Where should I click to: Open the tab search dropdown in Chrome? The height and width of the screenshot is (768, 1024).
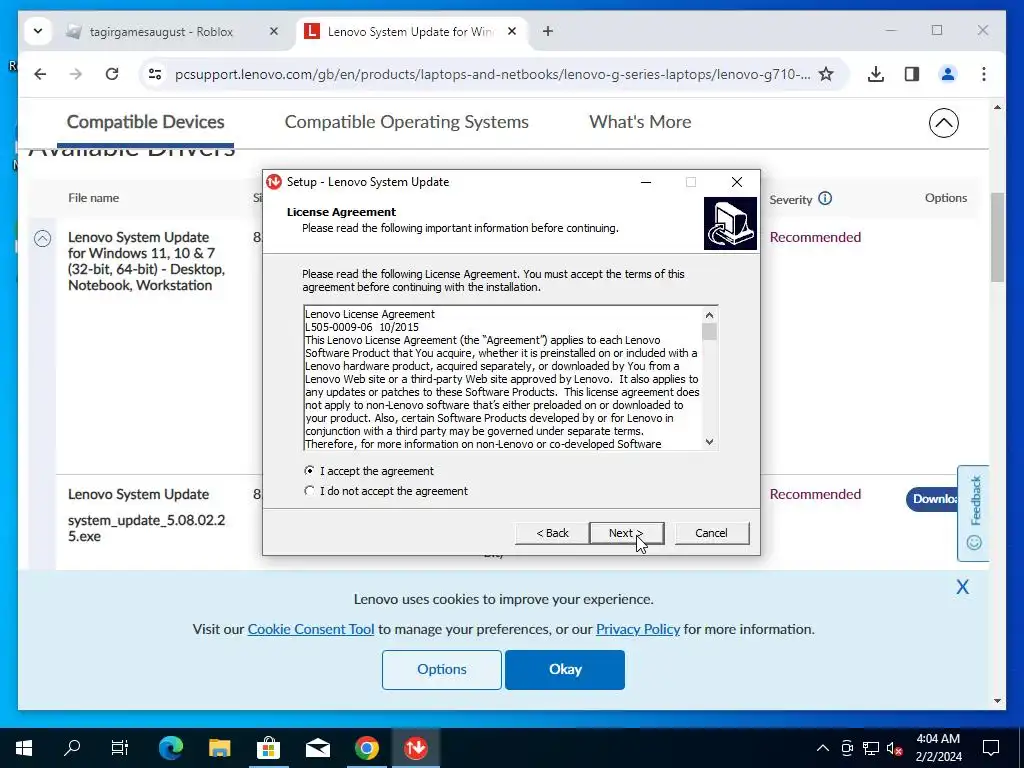click(38, 31)
